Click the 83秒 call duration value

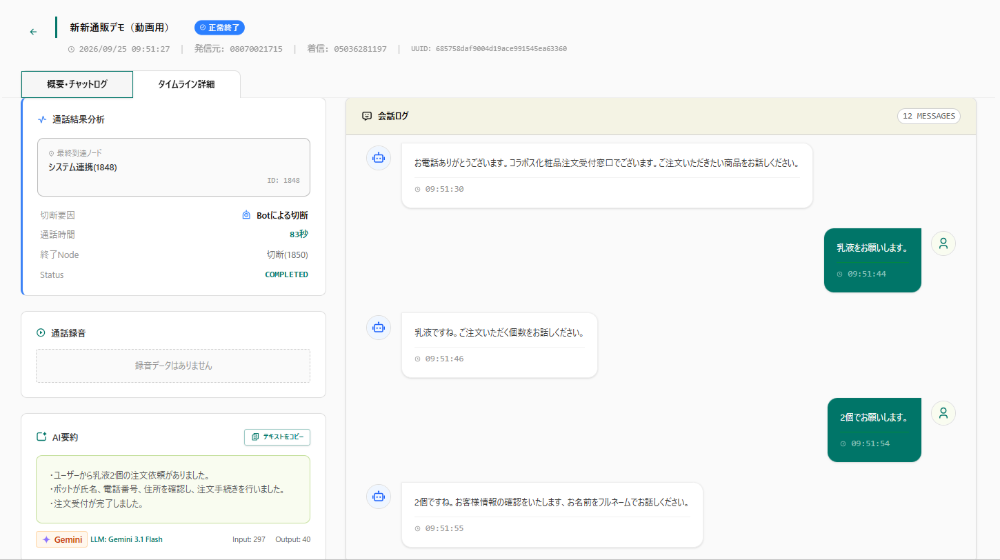[x=298, y=234]
